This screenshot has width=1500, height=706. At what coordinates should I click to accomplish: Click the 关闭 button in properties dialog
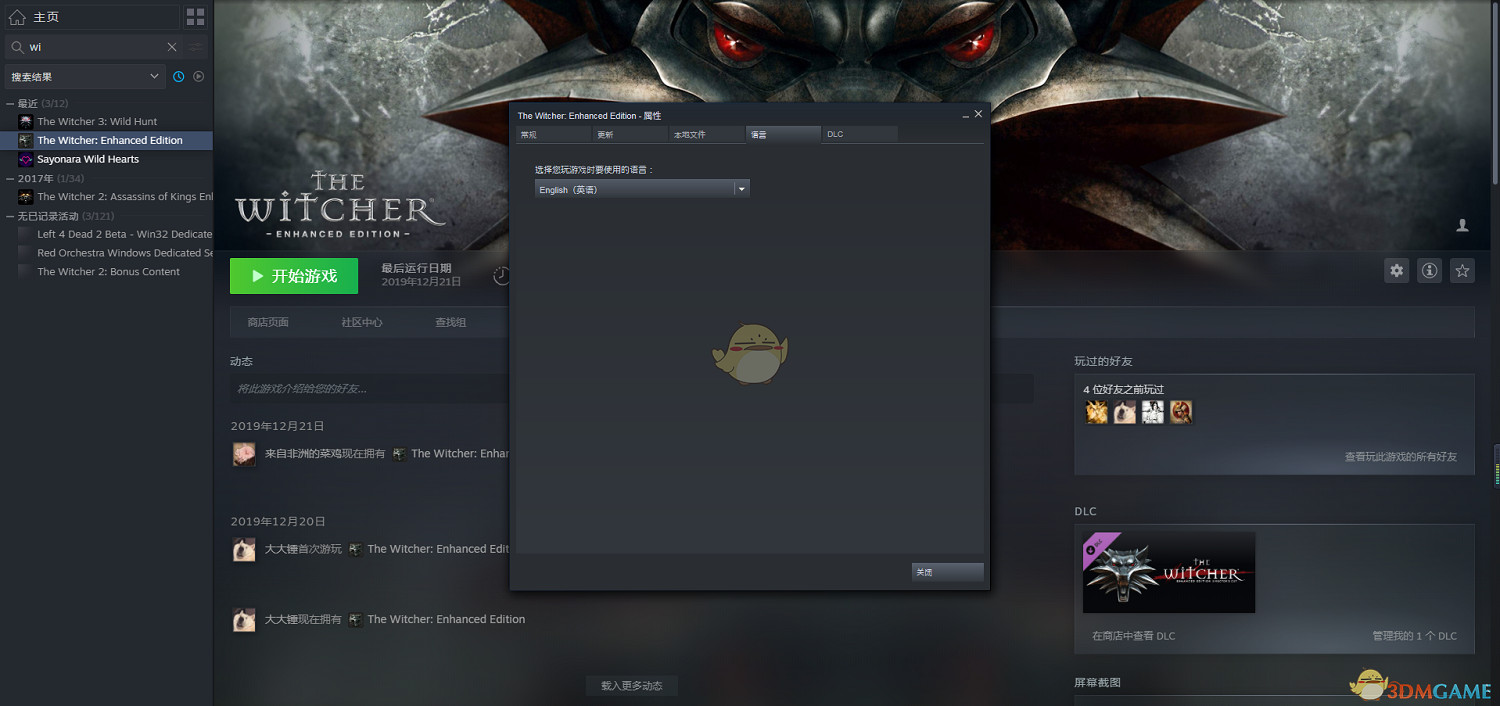947,572
